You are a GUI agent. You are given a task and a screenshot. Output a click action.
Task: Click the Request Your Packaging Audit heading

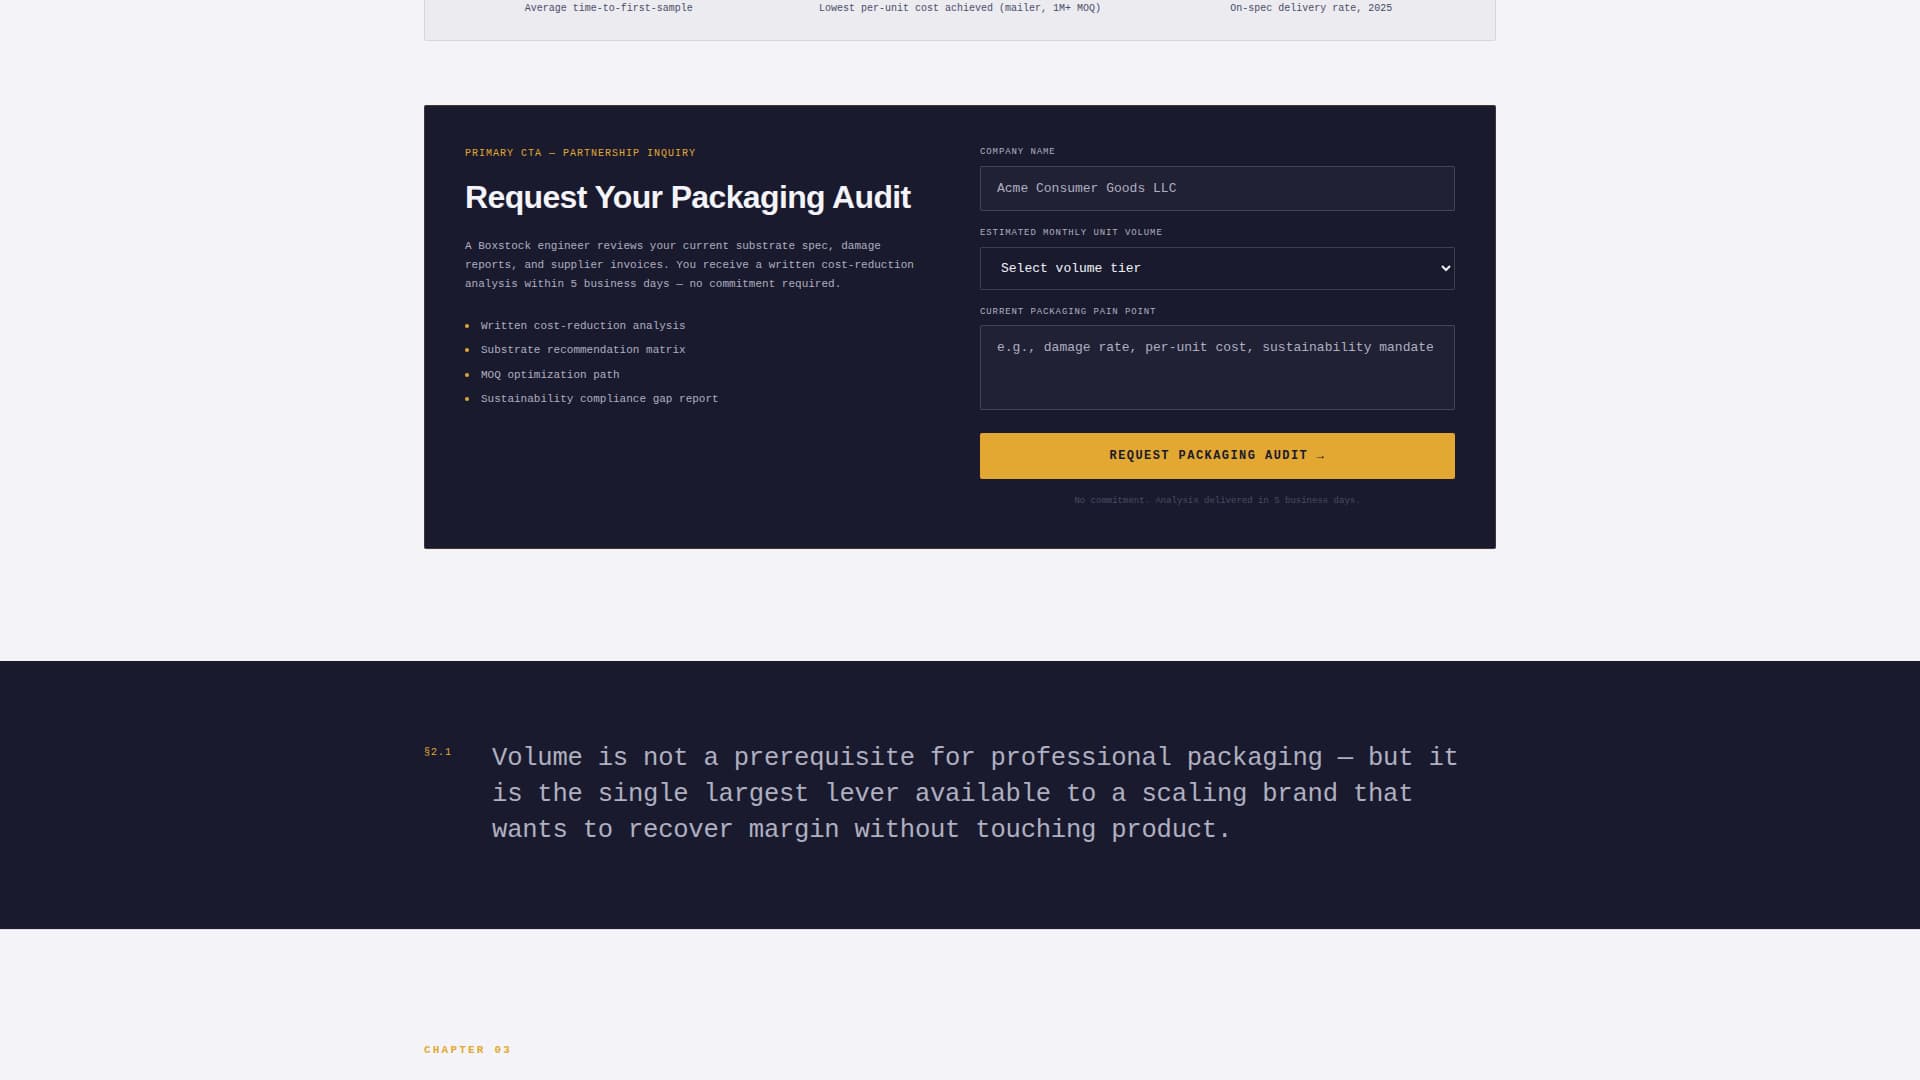[x=687, y=198]
